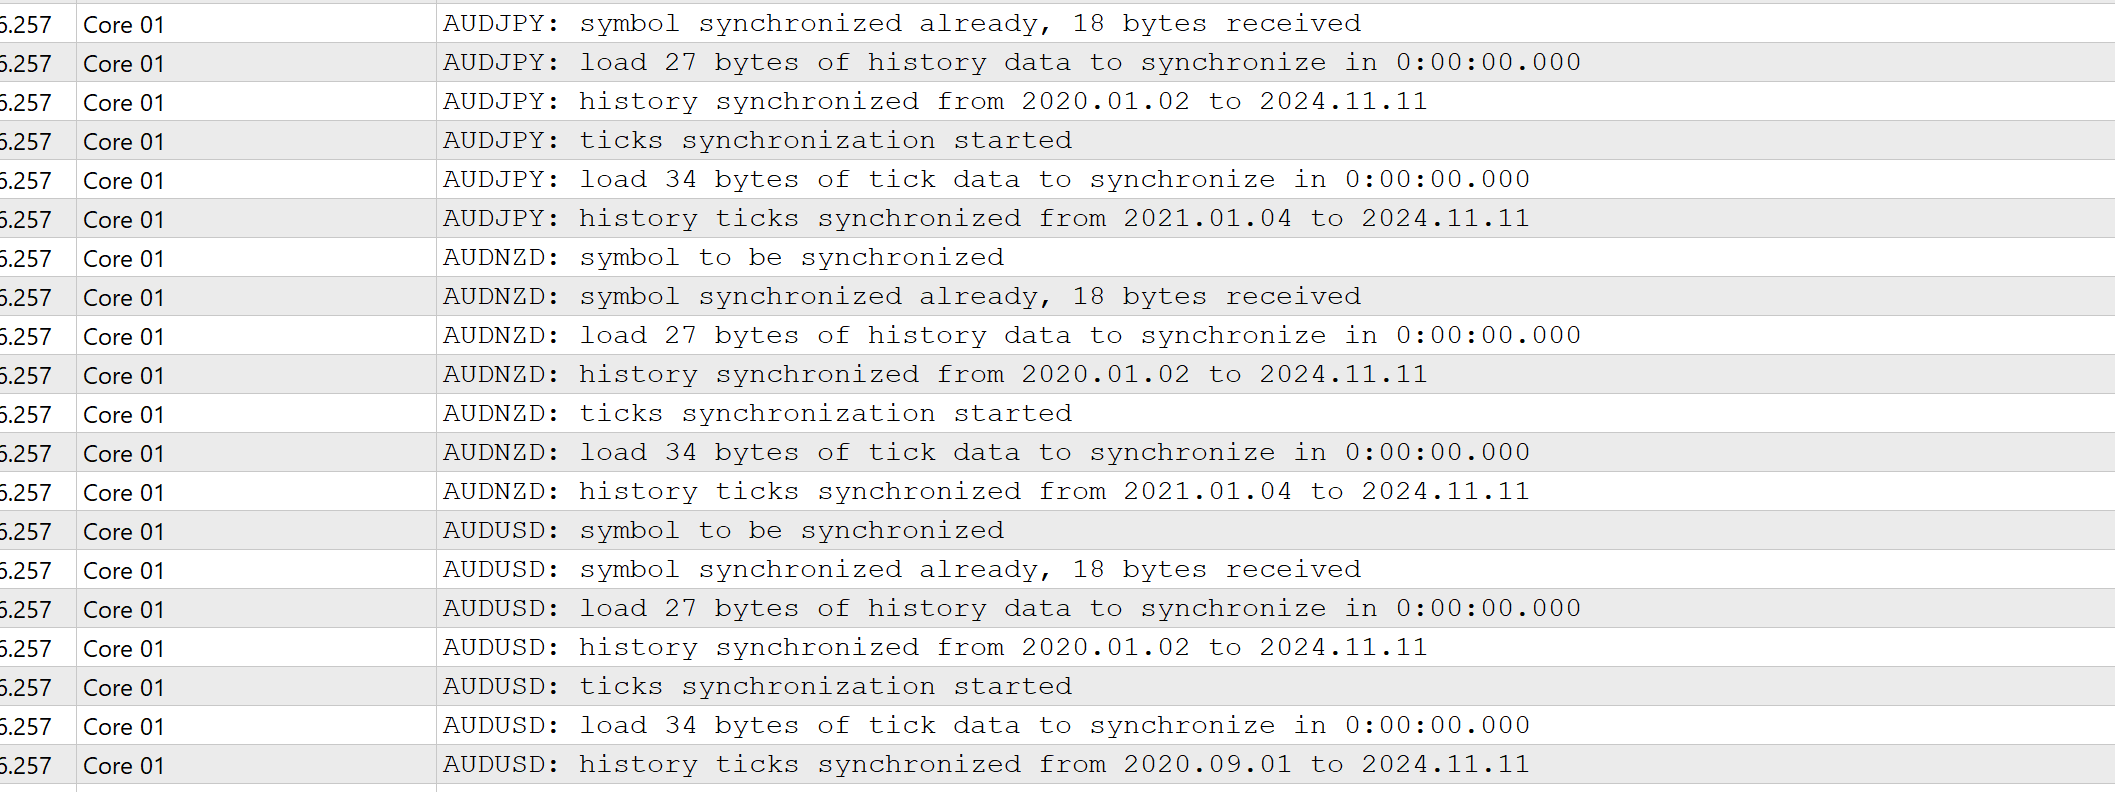
Task: Select AUDUSD symbol to be synchronized row
Action: tap(1057, 530)
